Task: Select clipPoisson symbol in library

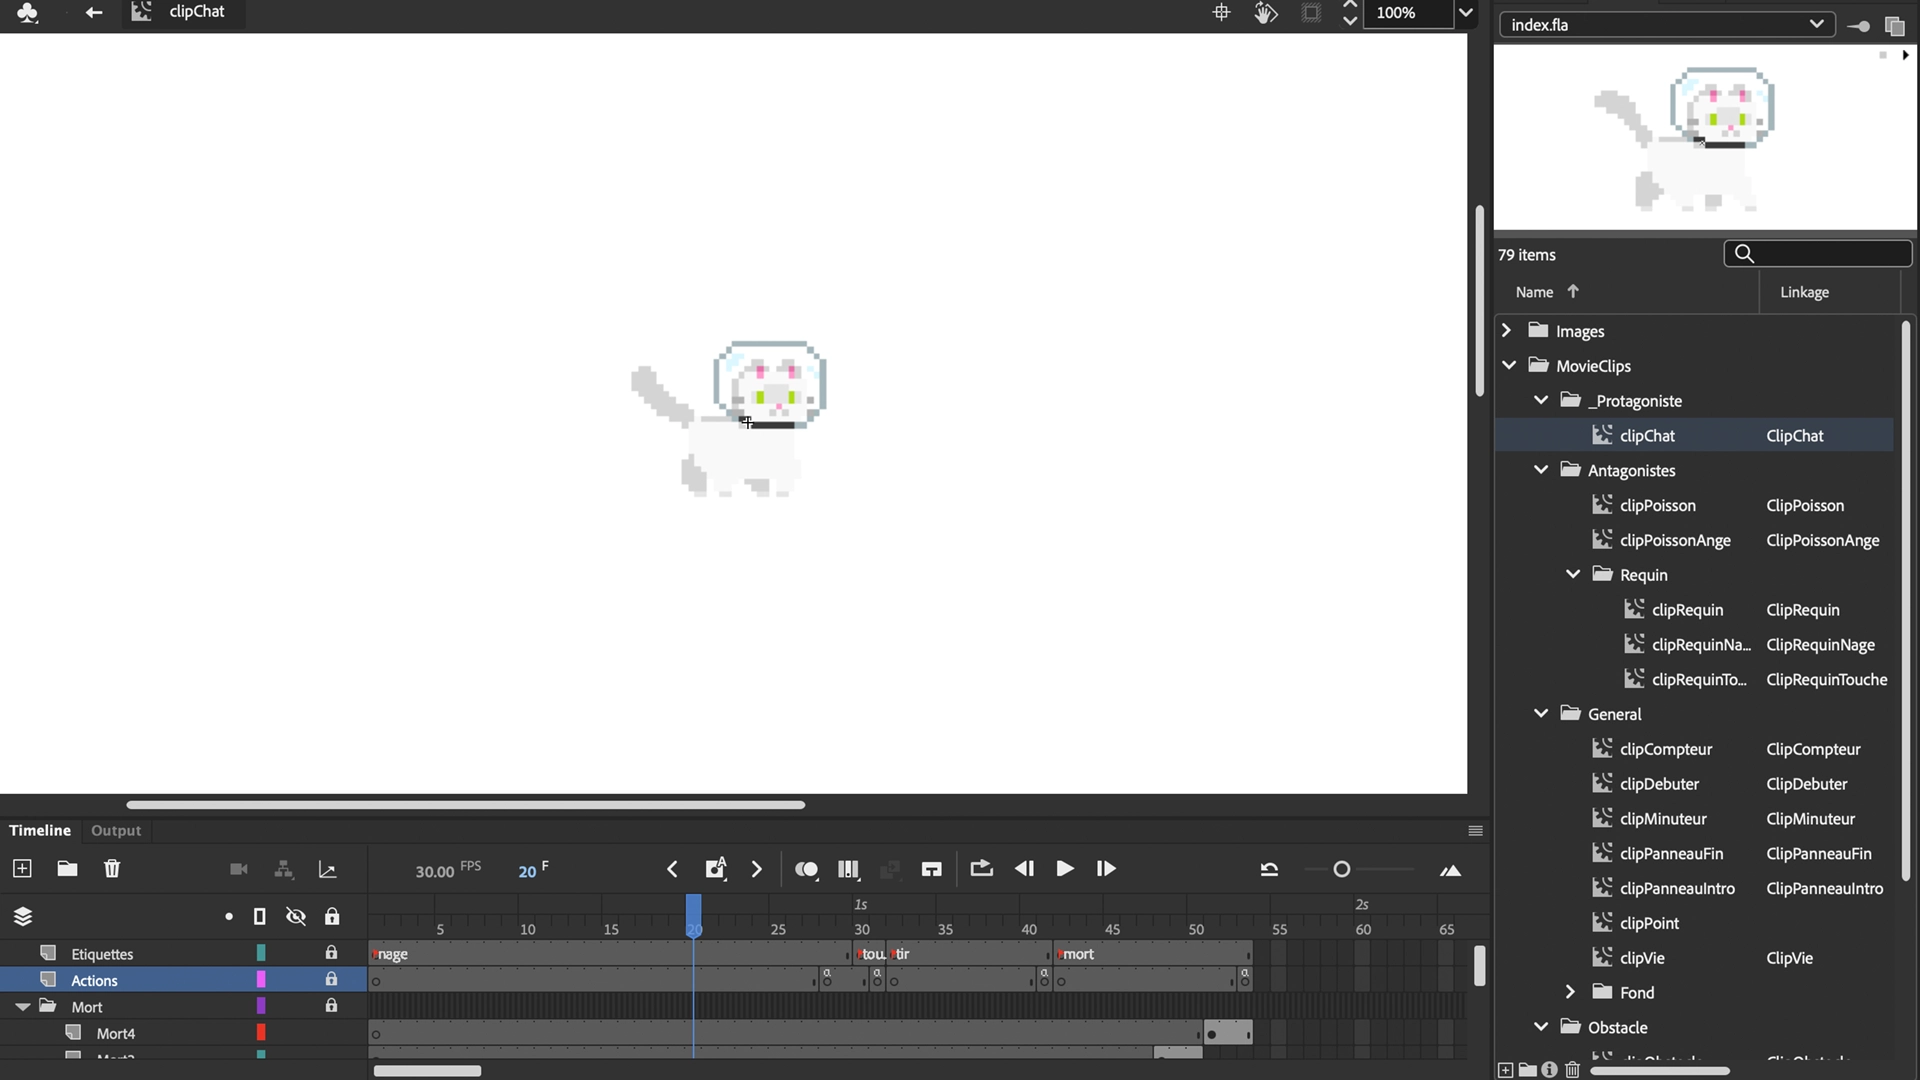Action: [1657, 505]
